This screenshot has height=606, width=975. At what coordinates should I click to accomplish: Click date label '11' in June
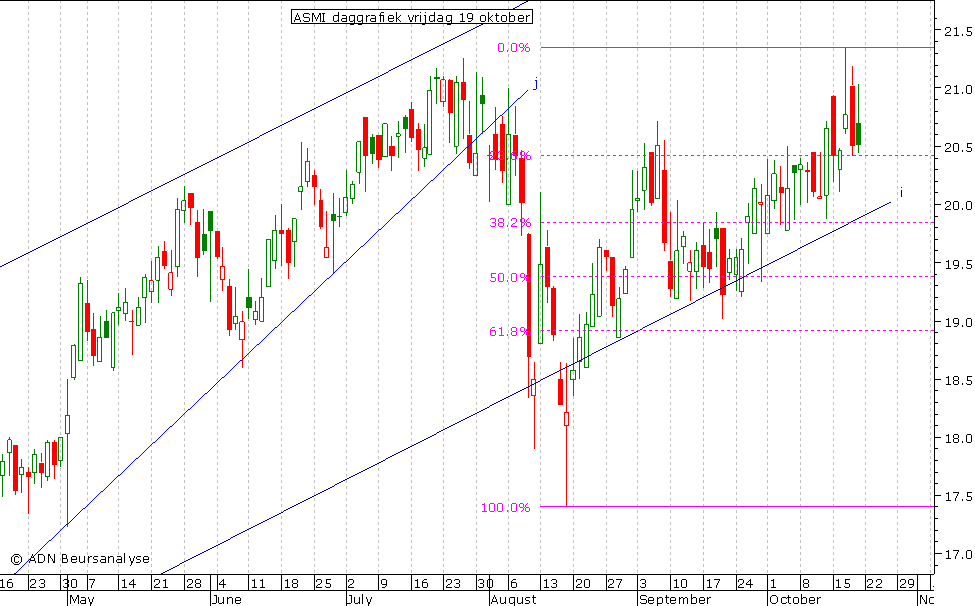point(257,584)
